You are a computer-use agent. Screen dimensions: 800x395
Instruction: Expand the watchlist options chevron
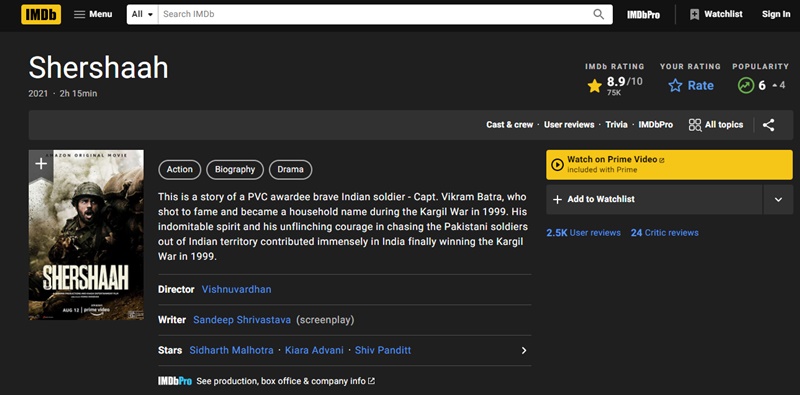[x=779, y=200]
